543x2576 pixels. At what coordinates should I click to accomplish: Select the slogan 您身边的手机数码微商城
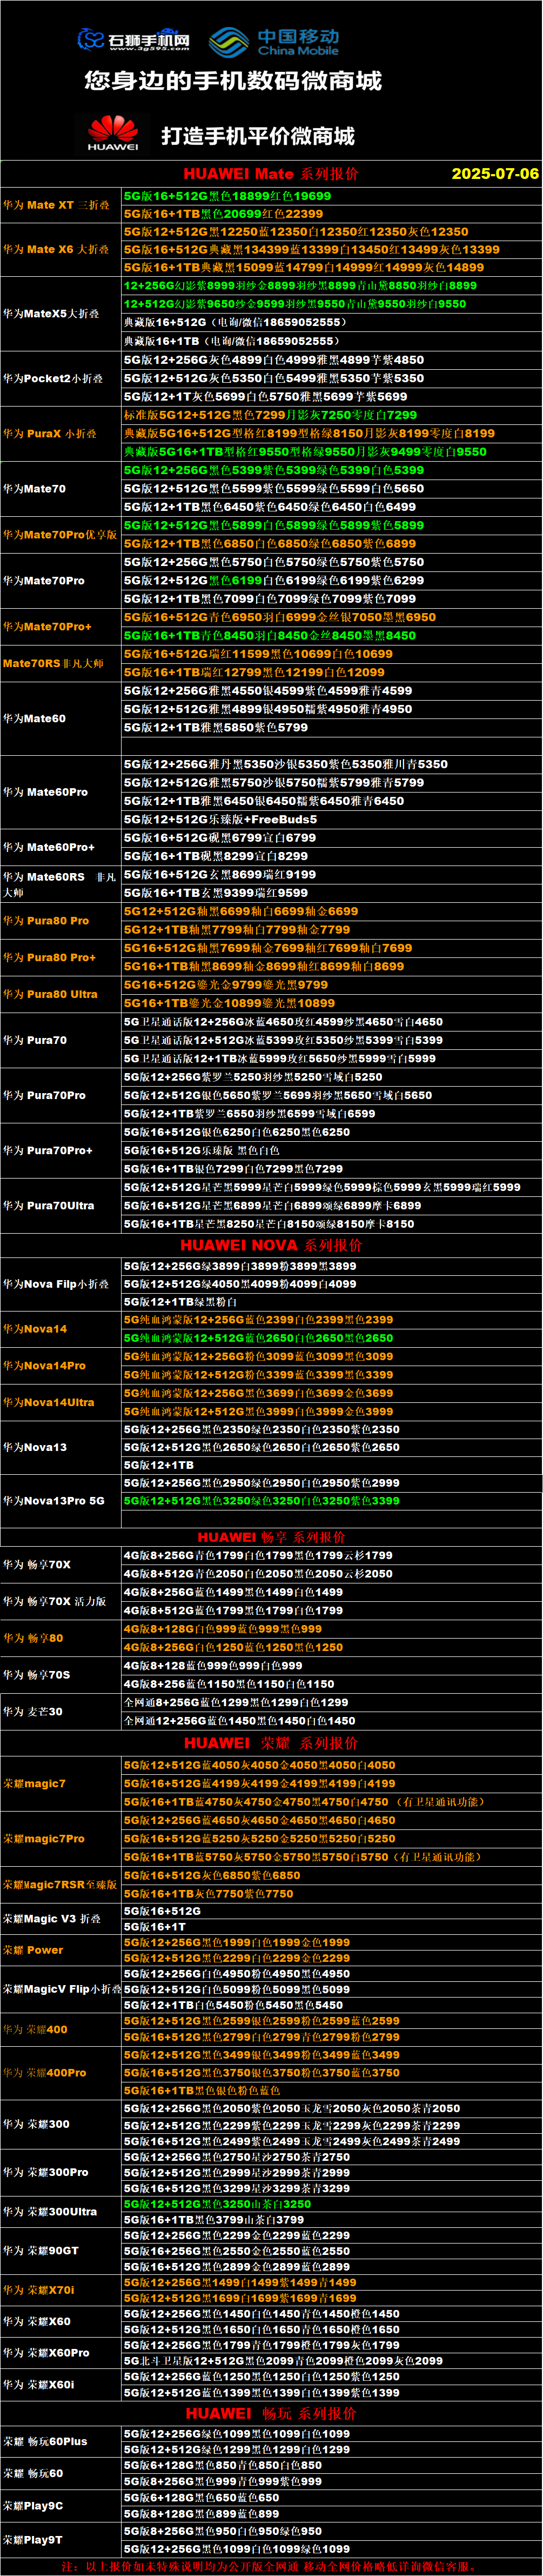pyautogui.click(x=233, y=80)
